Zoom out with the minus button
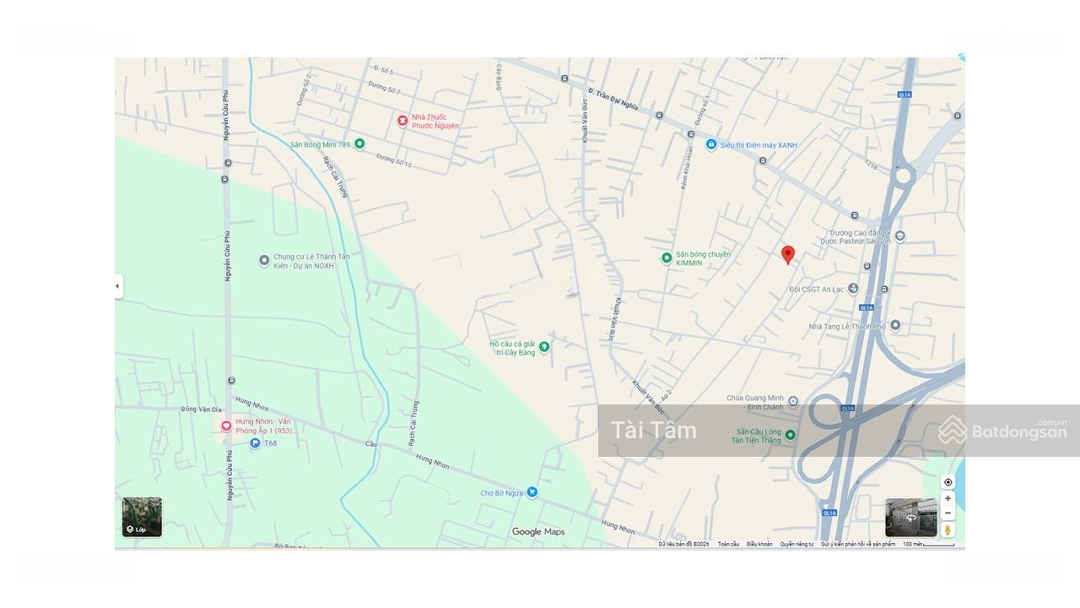 pyautogui.click(x=948, y=513)
